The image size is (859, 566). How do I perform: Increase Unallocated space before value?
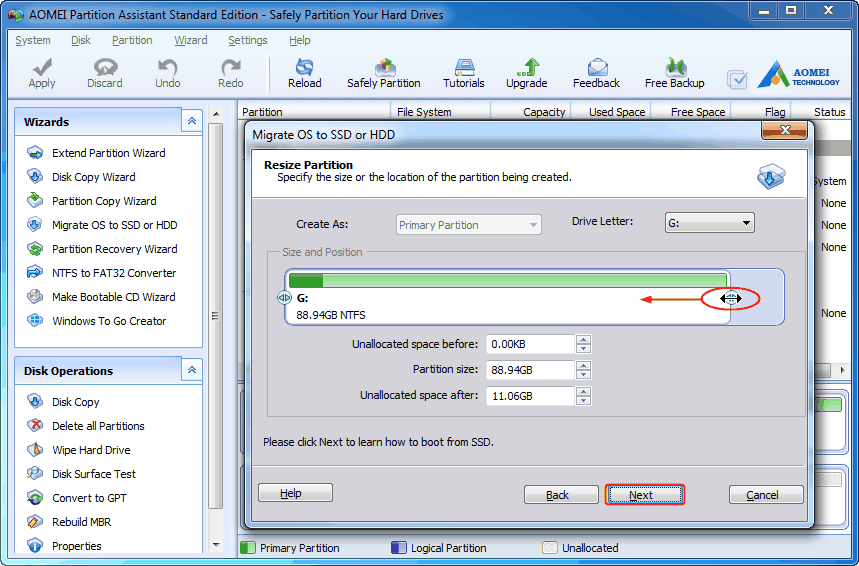[583, 340]
